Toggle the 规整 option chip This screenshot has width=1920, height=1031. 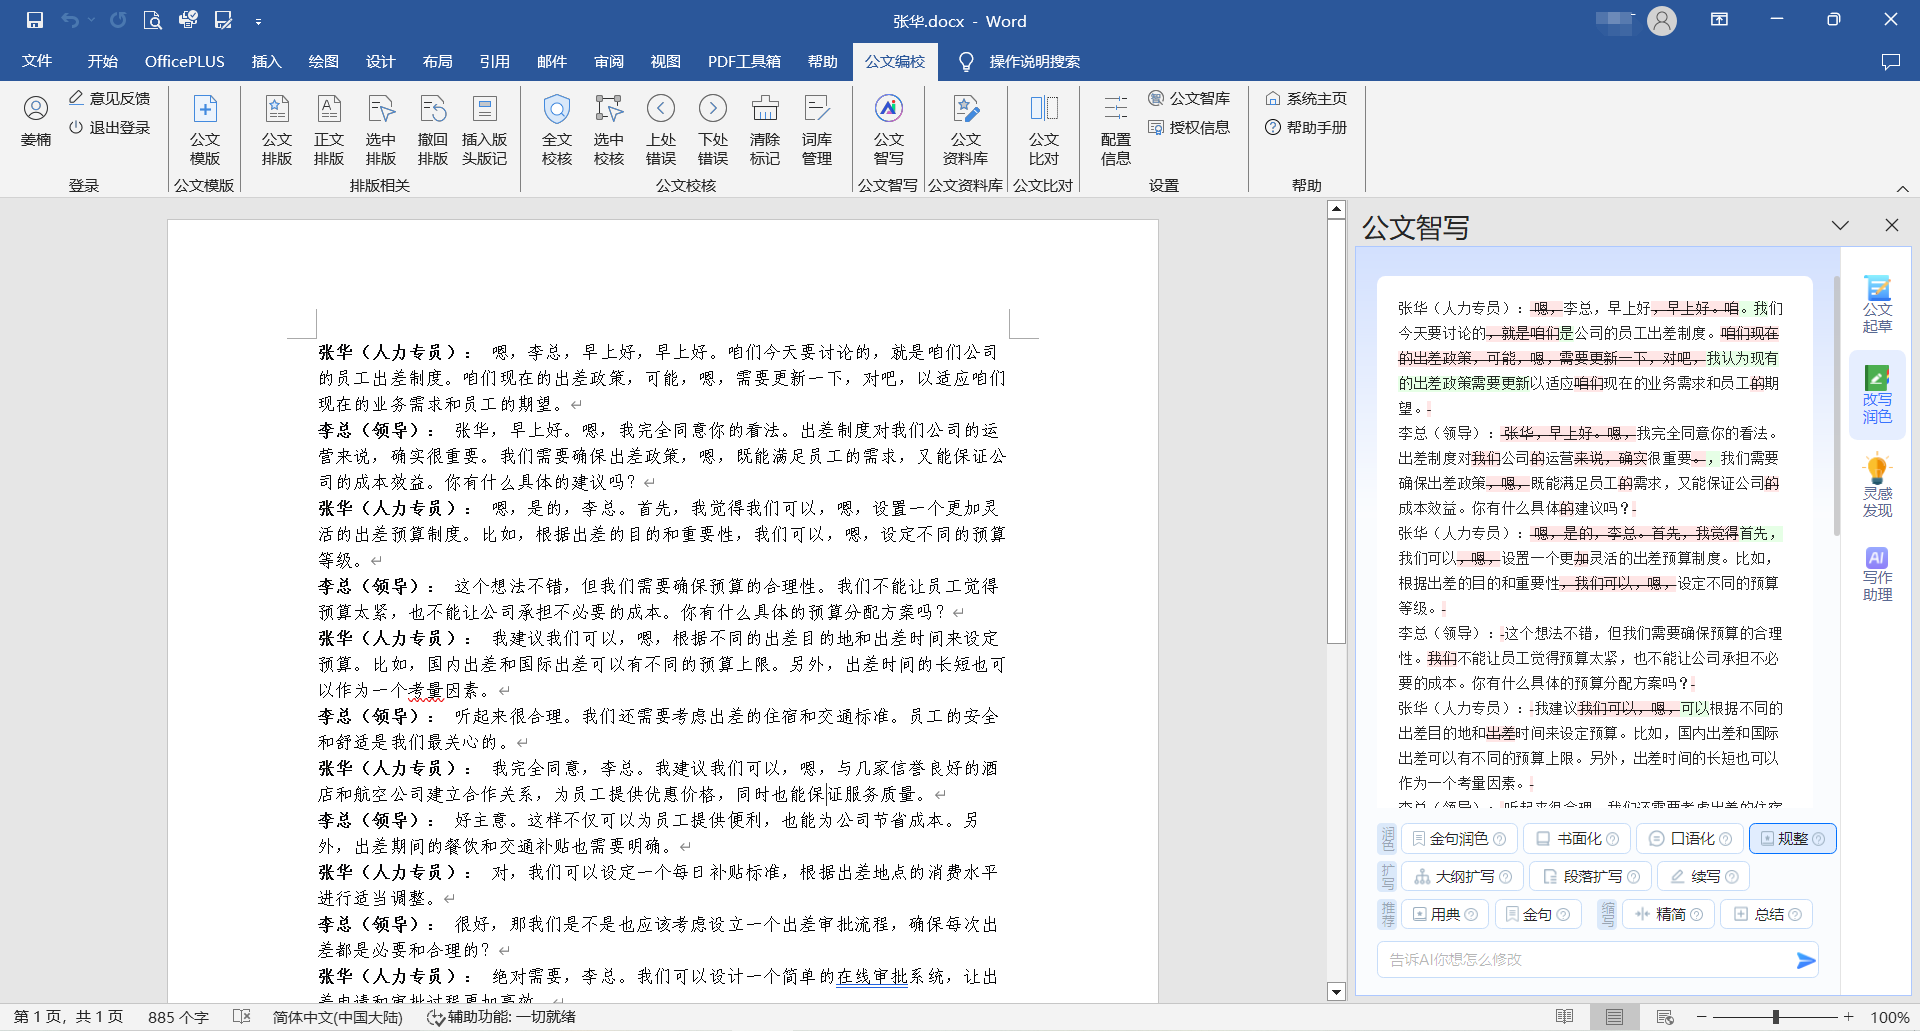(1792, 838)
